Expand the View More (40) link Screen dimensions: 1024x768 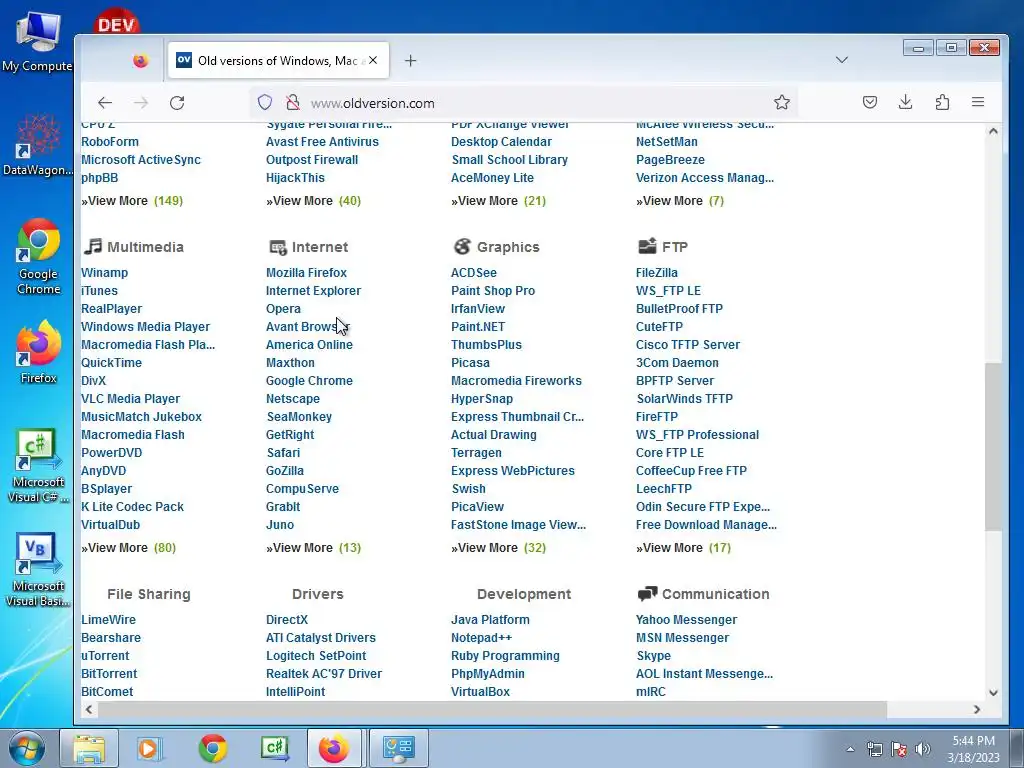click(313, 200)
